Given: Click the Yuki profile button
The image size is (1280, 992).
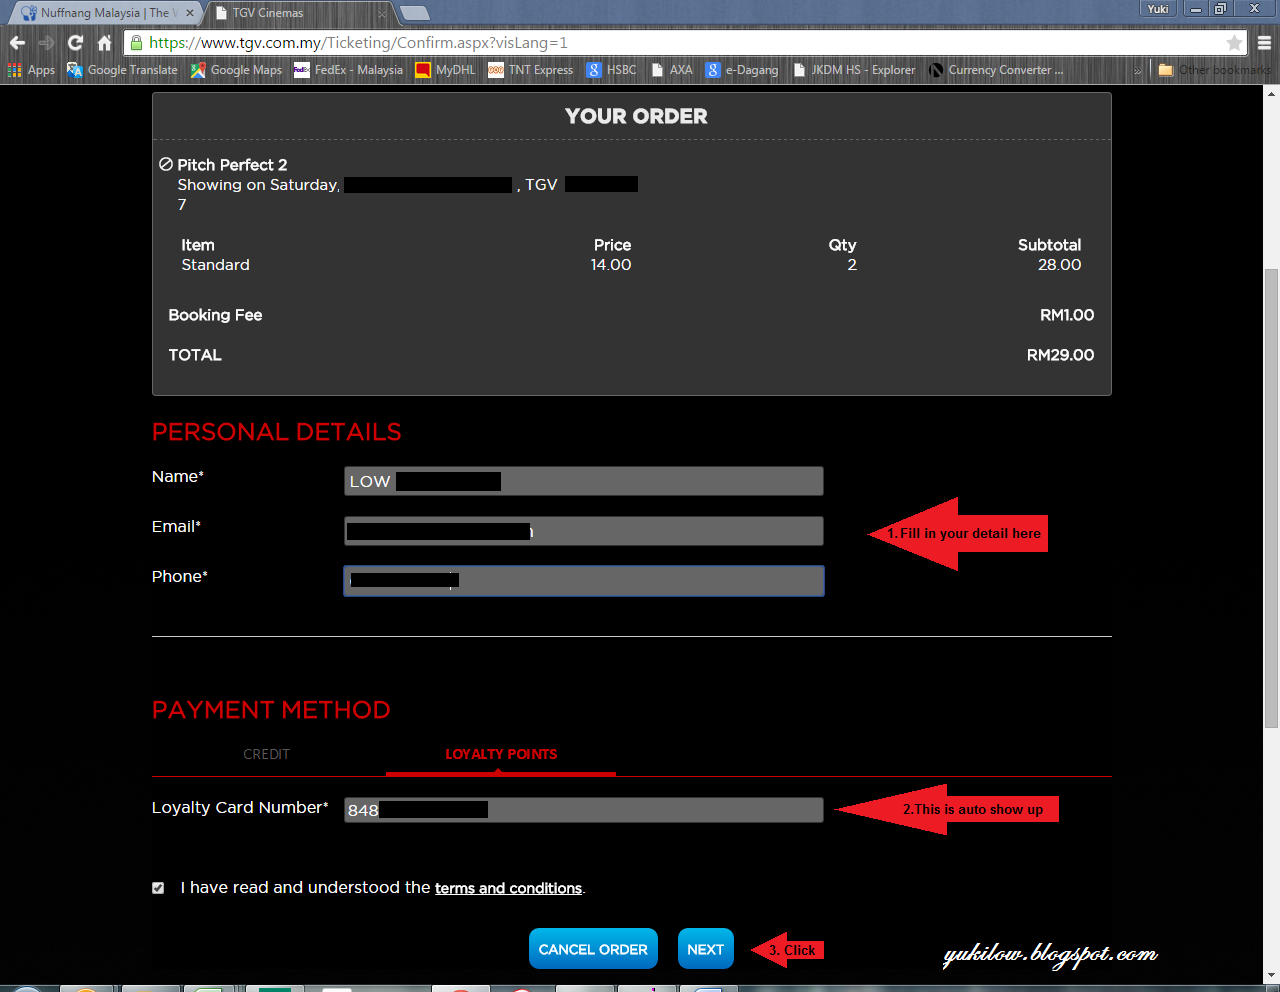Looking at the screenshot, I should (1158, 9).
